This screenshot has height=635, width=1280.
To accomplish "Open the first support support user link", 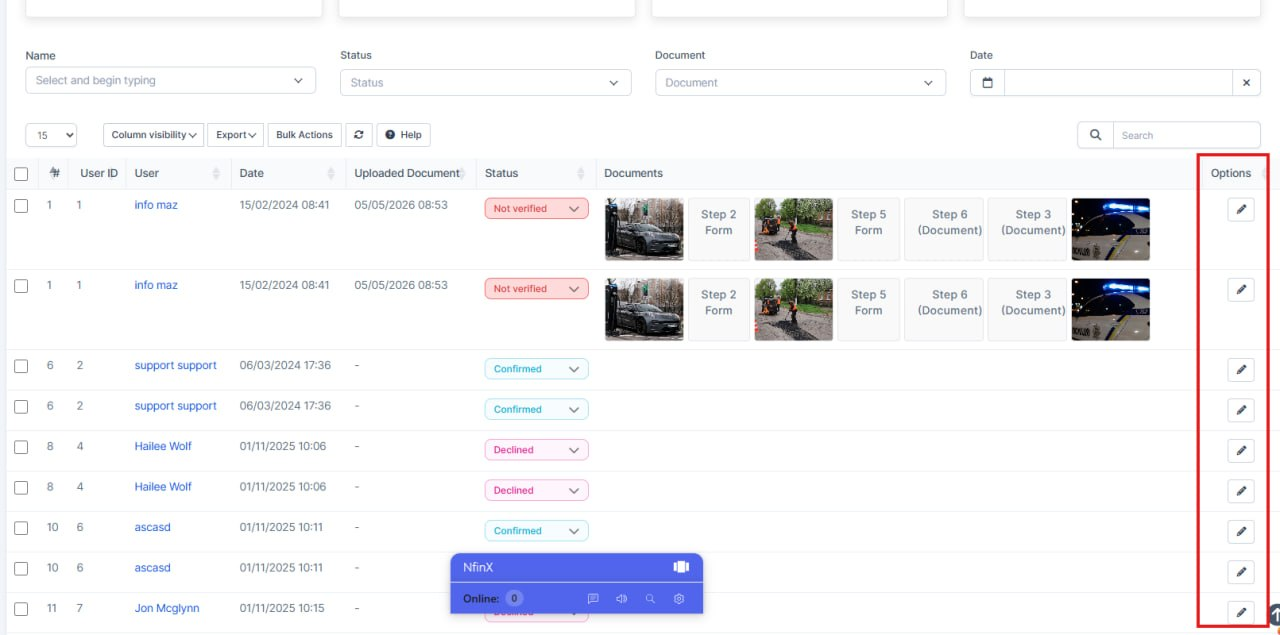I will point(176,366).
